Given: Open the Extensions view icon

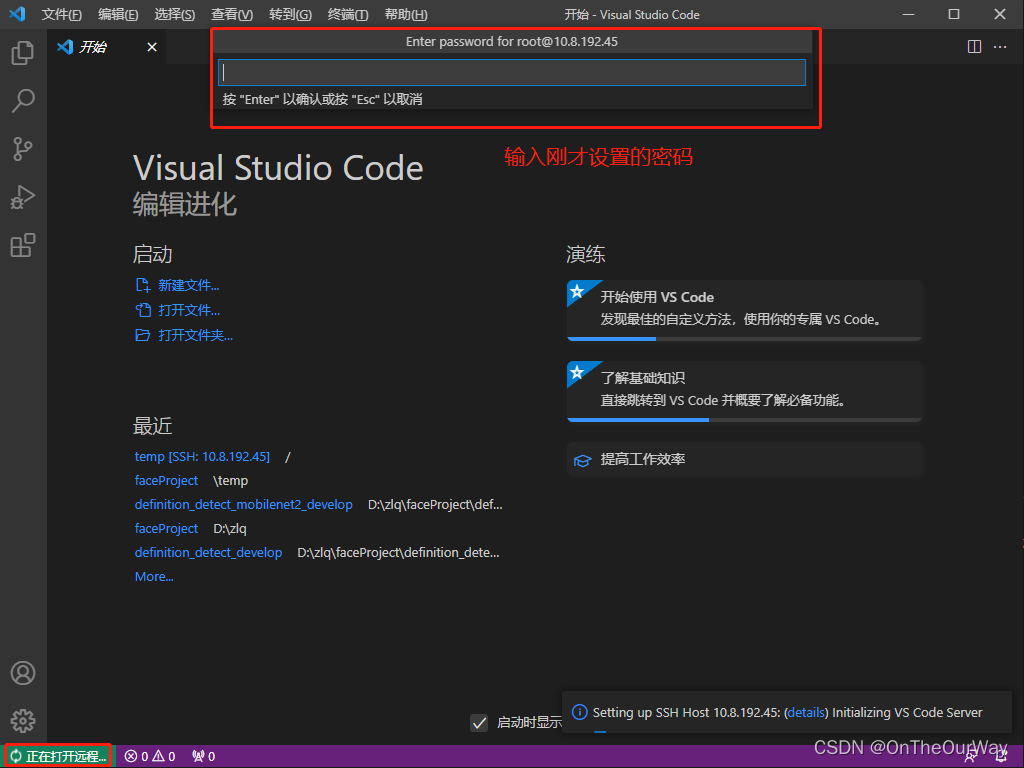Looking at the screenshot, I should (23, 245).
